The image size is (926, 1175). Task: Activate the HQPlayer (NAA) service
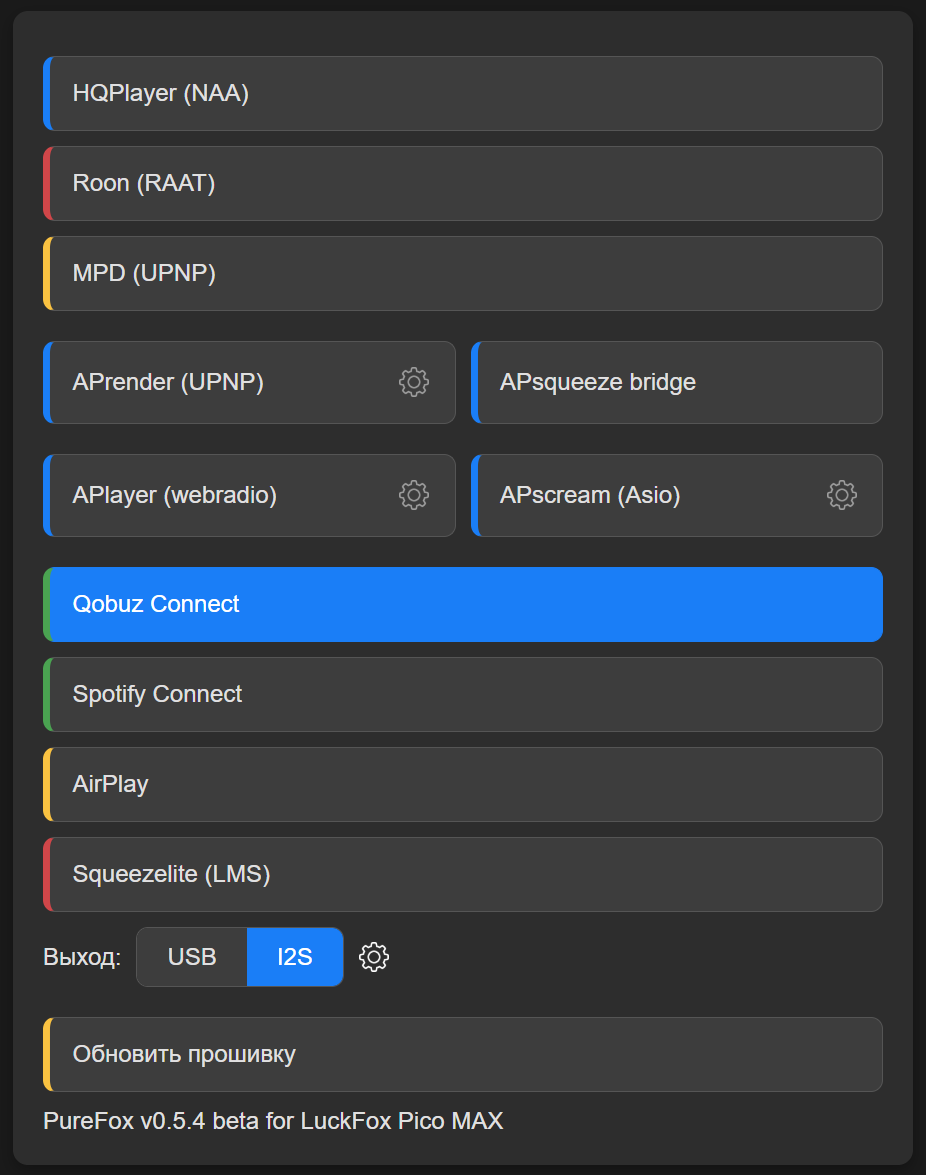click(463, 94)
